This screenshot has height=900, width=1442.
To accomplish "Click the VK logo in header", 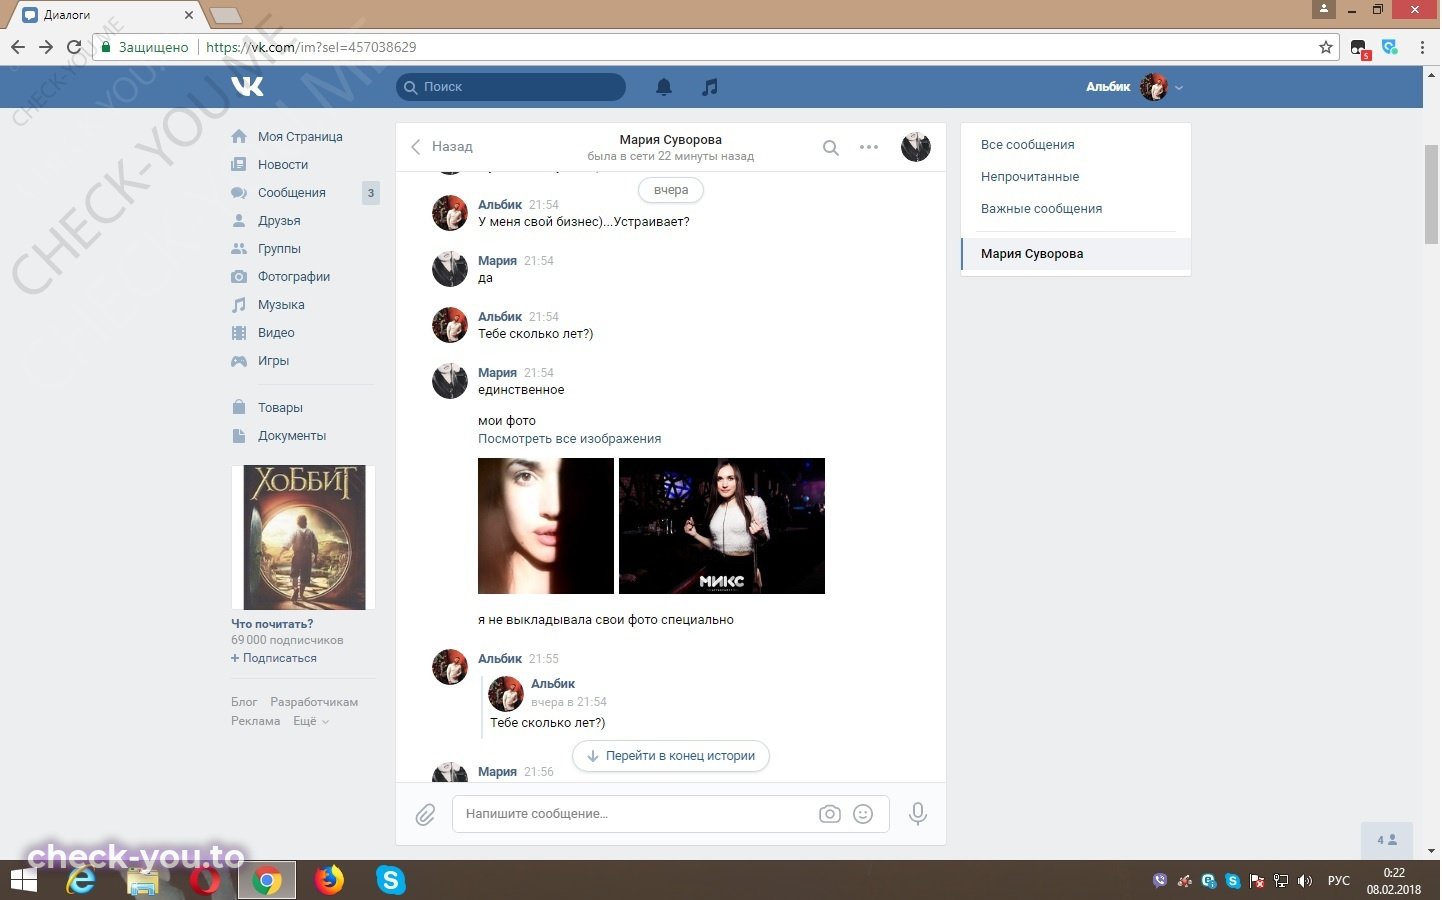I will [x=247, y=87].
